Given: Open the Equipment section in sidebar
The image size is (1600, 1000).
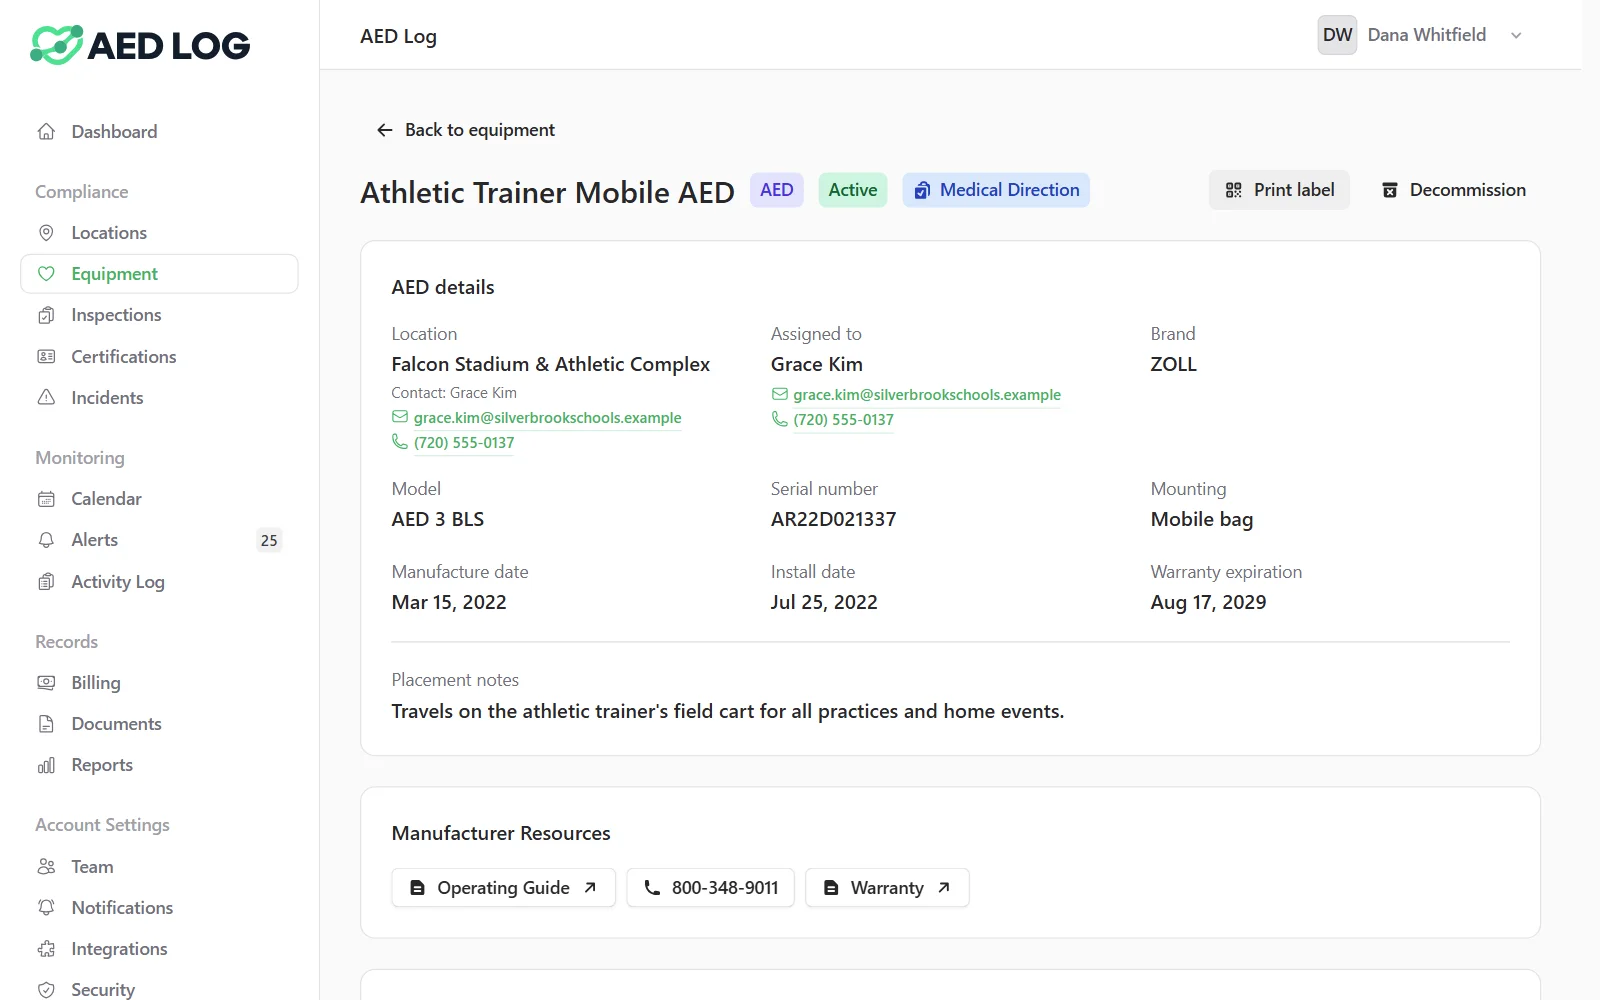Looking at the screenshot, I should click(x=159, y=274).
